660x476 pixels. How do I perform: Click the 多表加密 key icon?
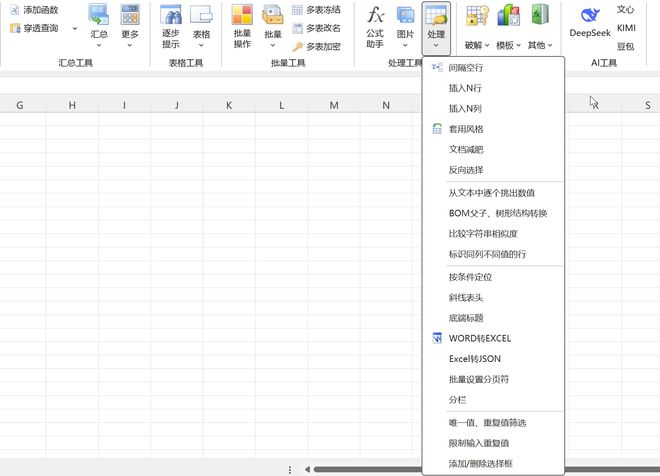coord(297,46)
